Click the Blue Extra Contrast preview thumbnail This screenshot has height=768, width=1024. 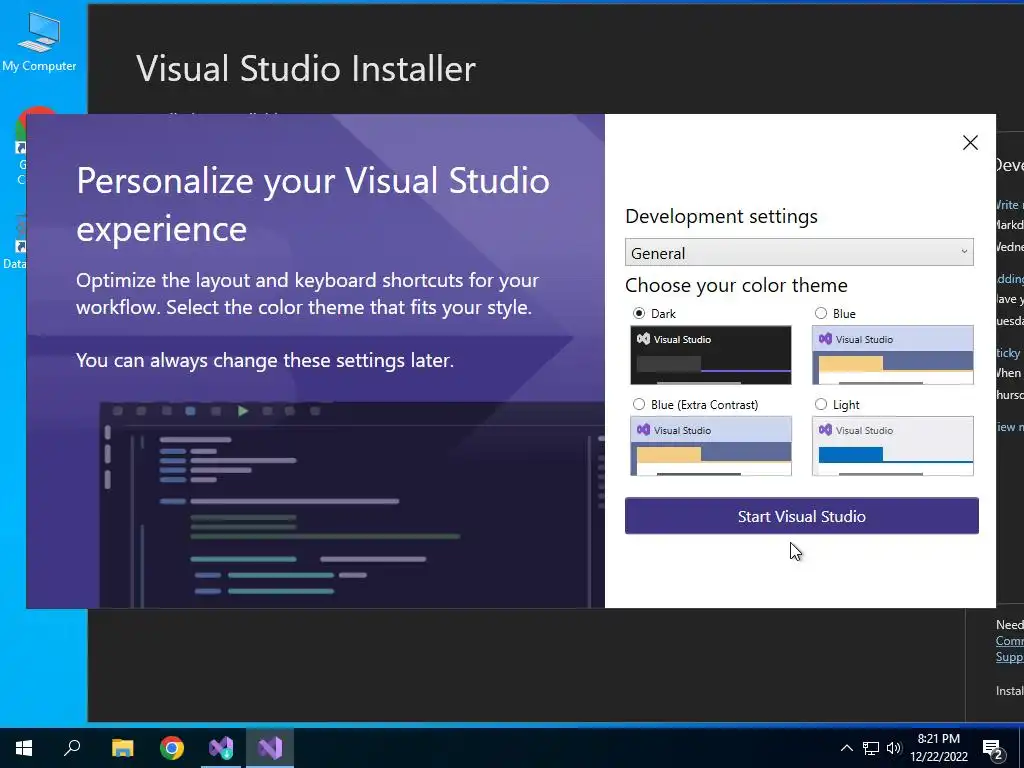(711, 446)
